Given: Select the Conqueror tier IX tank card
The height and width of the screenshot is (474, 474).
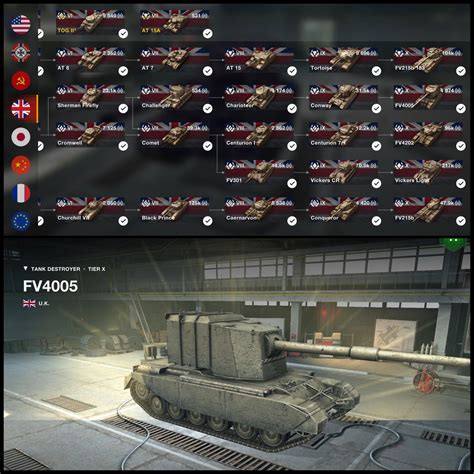Looking at the screenshot, I should pyautogui.click(x=344, y=210).
